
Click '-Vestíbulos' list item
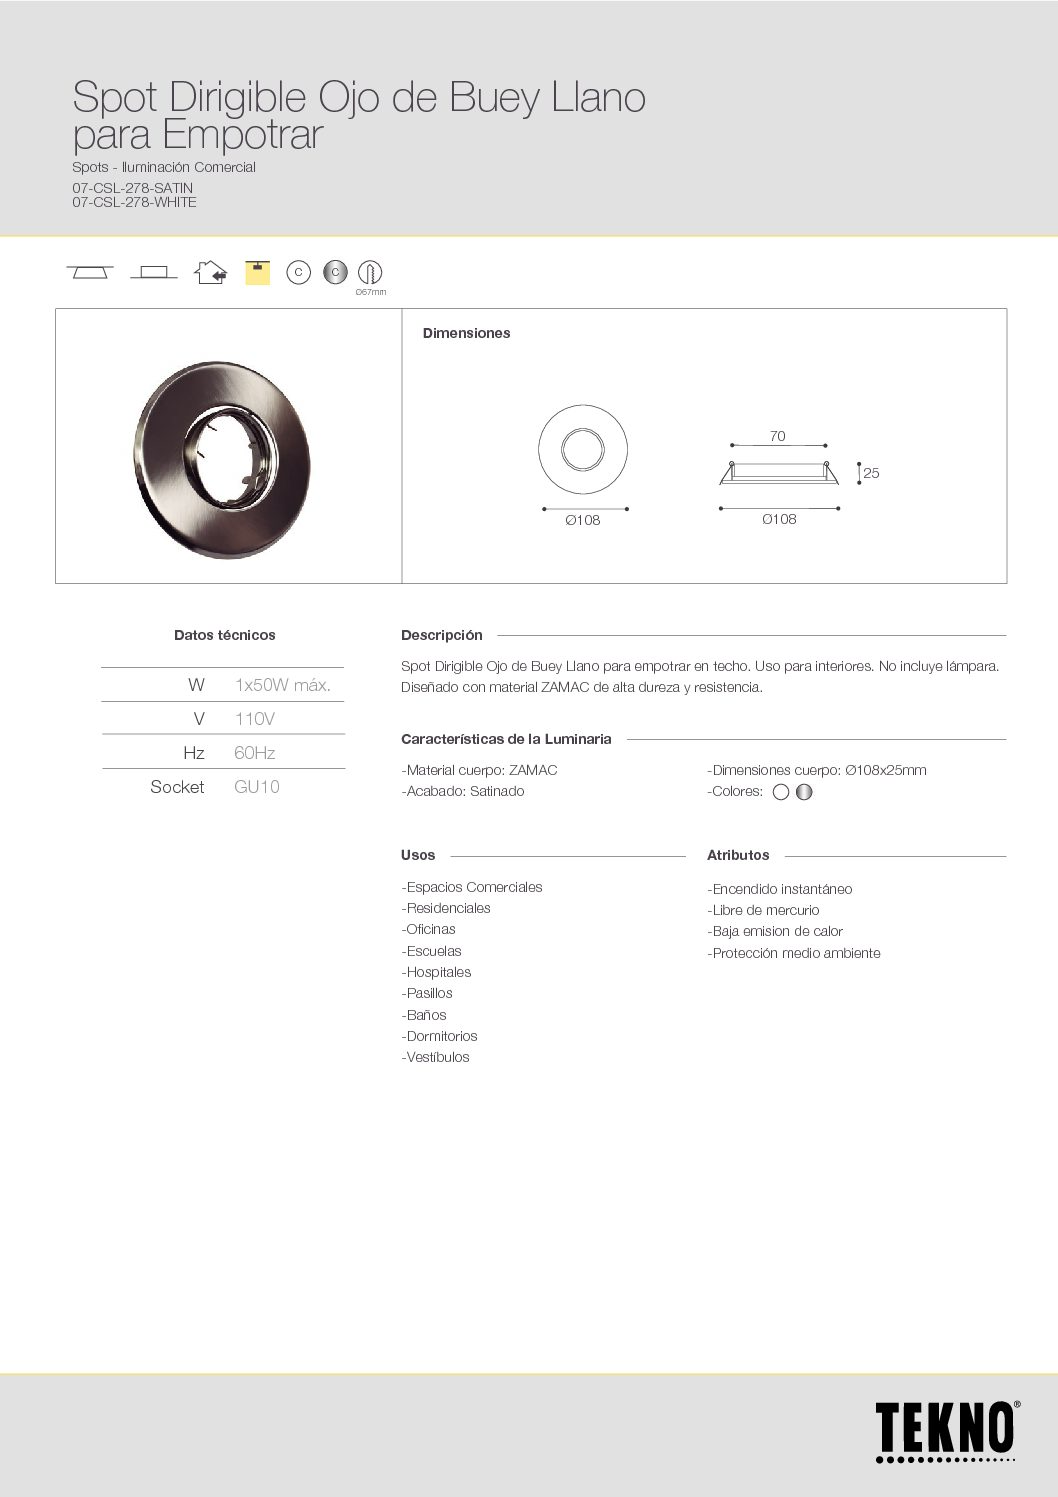(x=435, y=1057)
